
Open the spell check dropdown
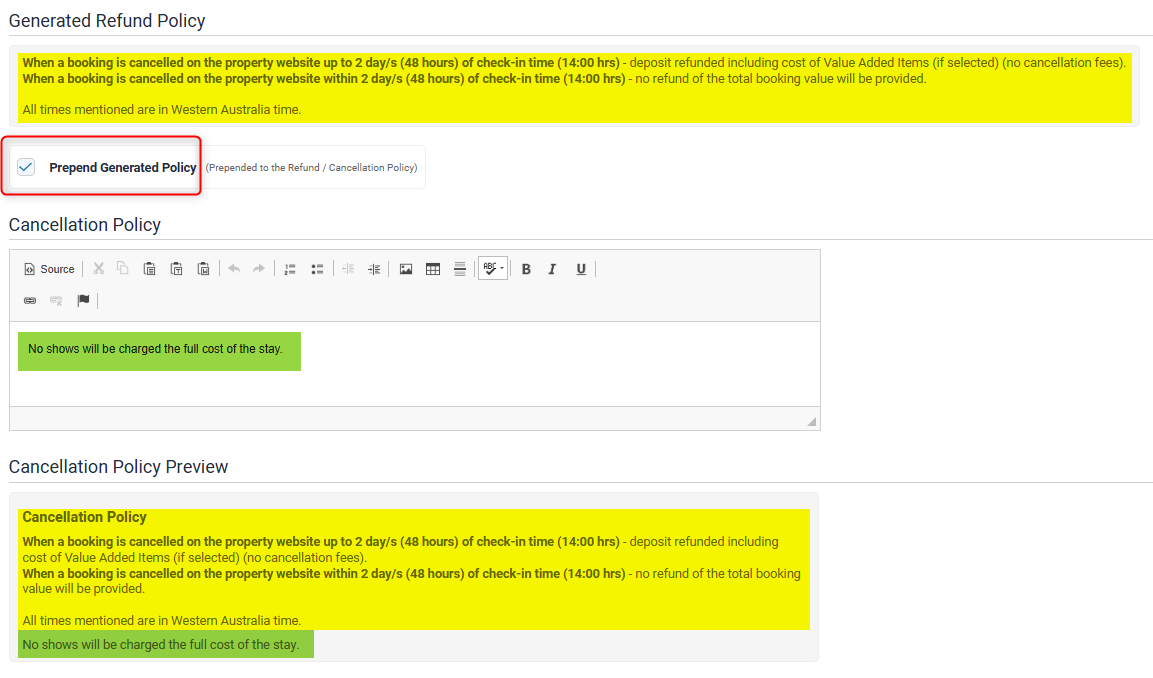(493, 269)
